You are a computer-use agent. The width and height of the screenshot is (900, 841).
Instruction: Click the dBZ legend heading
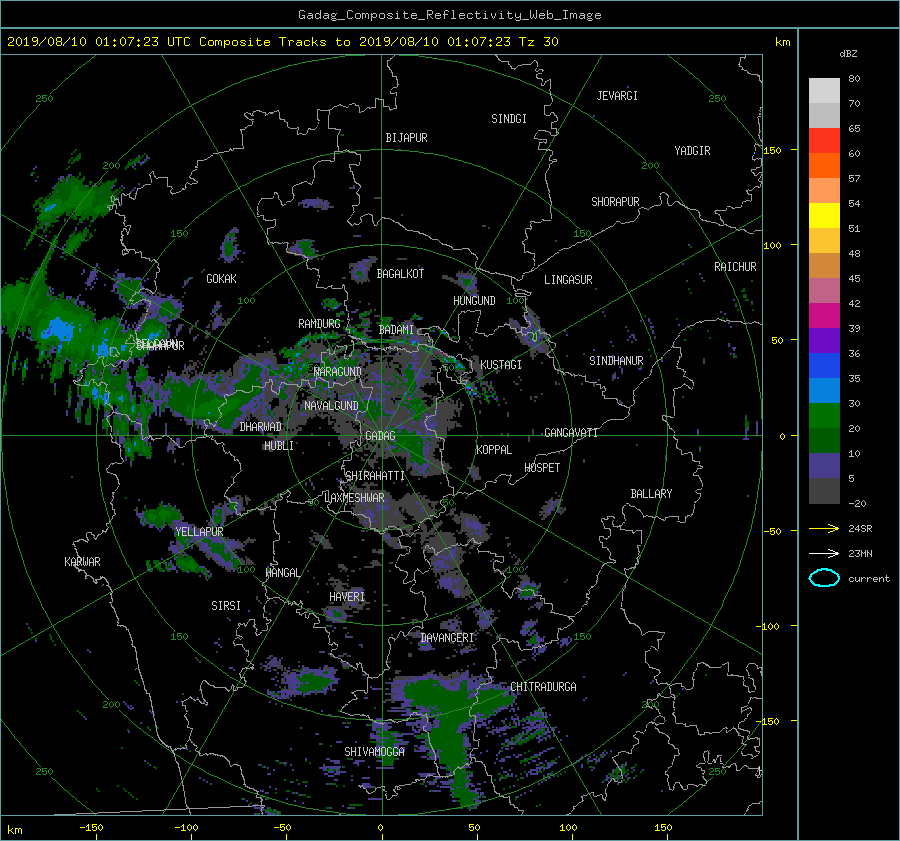click(x=848, y=54)
